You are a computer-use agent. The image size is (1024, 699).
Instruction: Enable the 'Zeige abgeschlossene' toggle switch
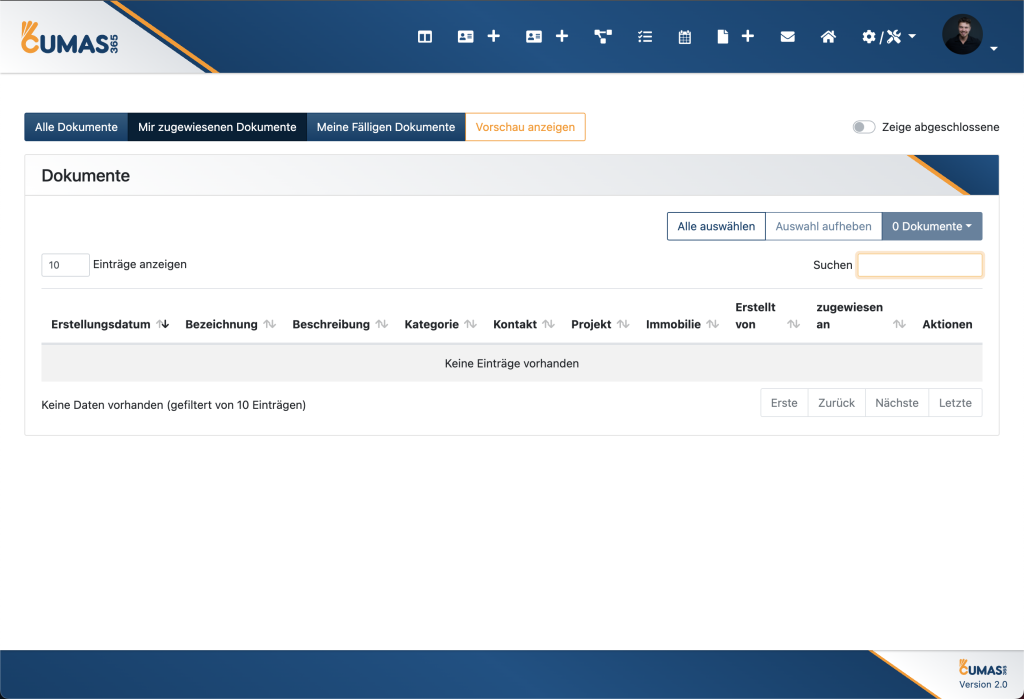point(864,127)
